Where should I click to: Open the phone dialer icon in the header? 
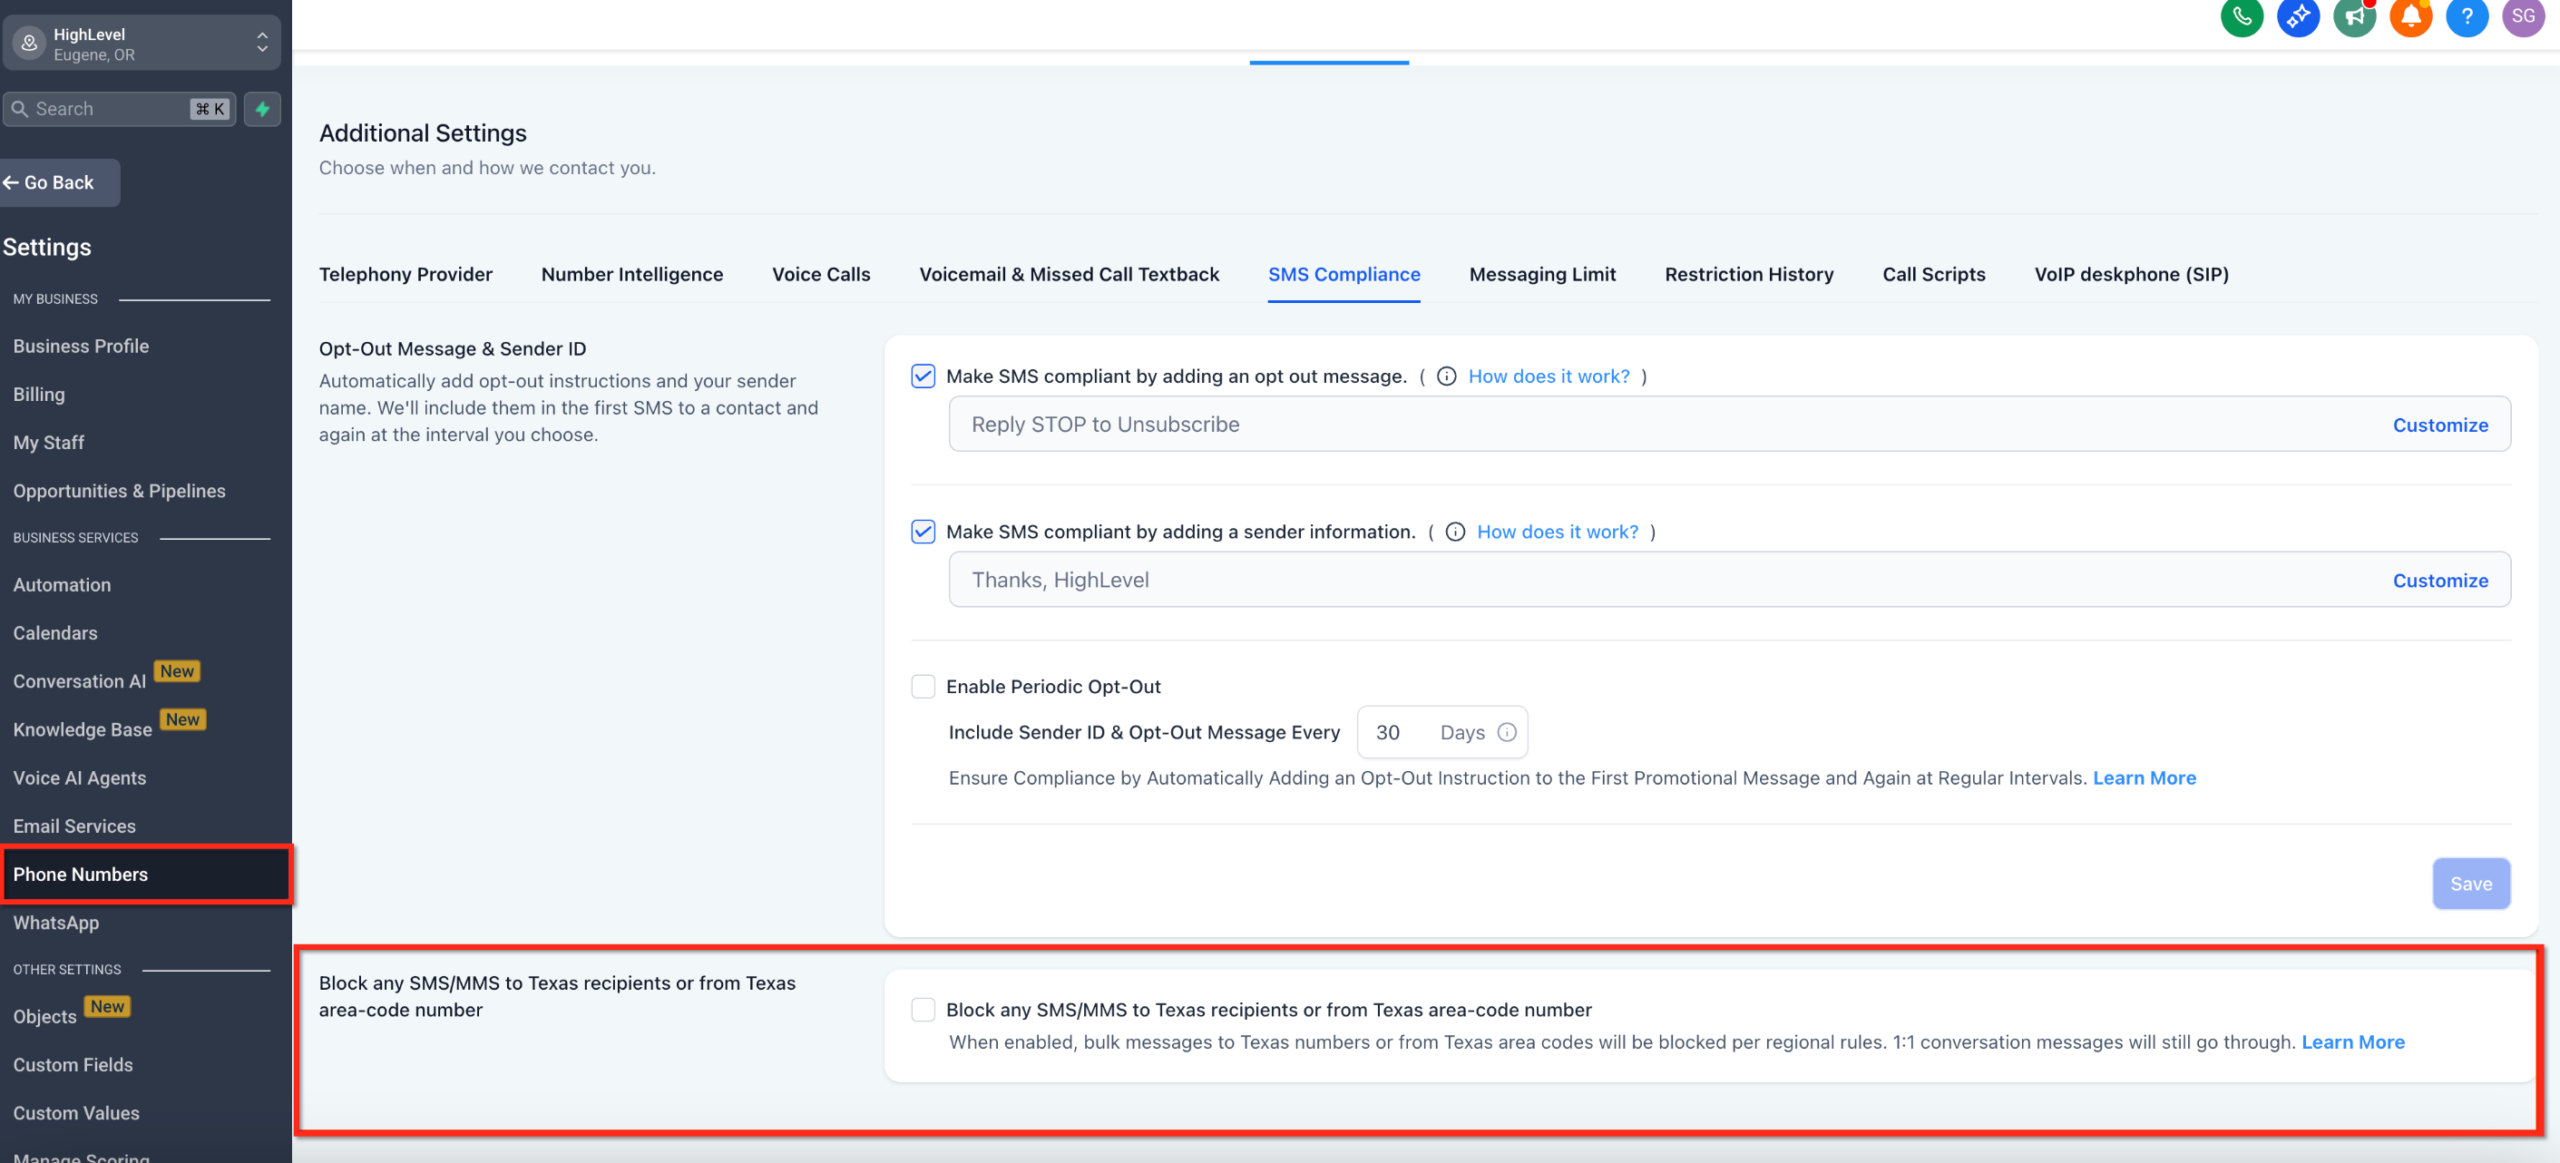pyautogui.click(x=2241, y=17)
